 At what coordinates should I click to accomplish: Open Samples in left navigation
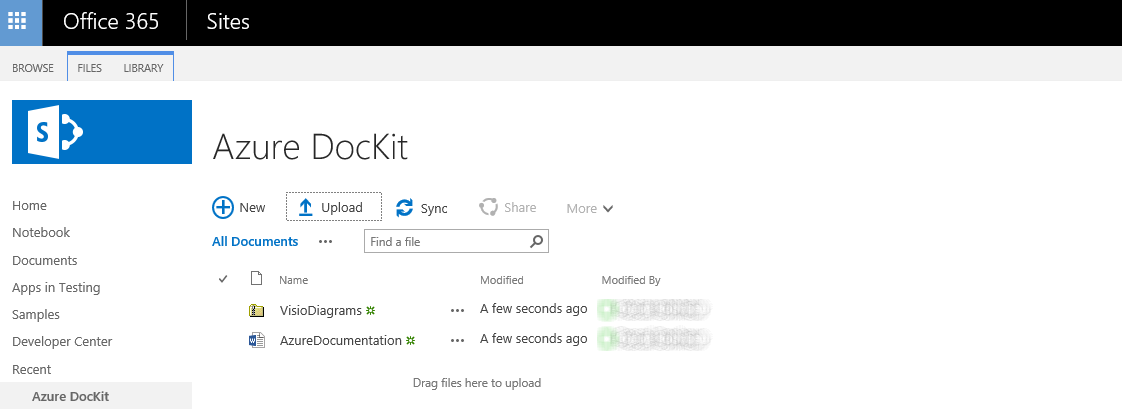[36, 315]
